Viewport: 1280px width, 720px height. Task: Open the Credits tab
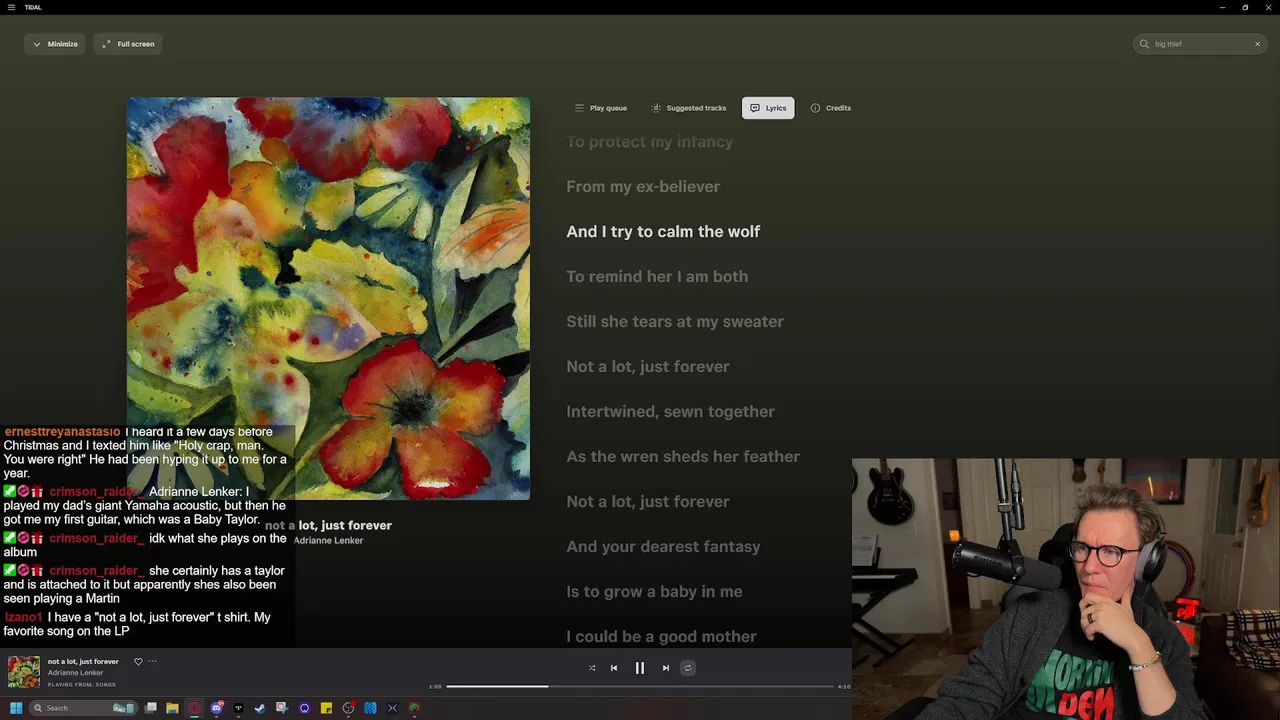[831, 108]
